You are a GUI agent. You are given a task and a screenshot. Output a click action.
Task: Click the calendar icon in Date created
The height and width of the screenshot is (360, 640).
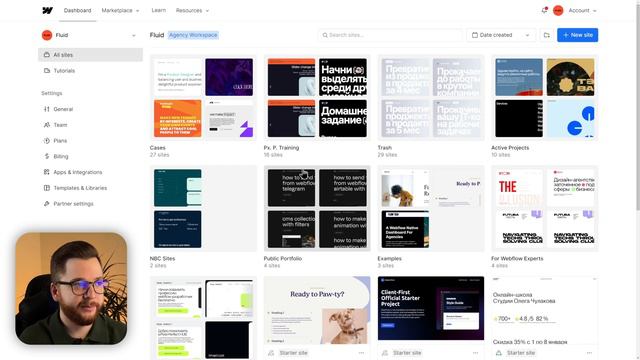pyautogui.click(x=475, y=35)
